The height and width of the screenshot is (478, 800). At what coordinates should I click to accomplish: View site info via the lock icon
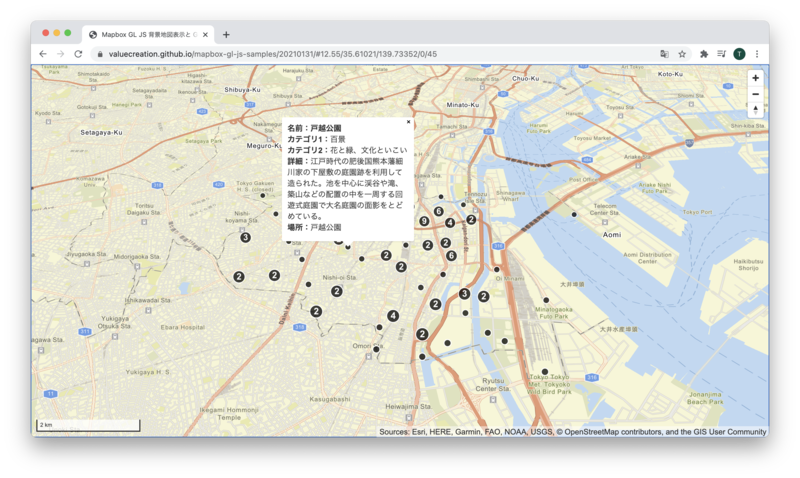coord(99,54)
